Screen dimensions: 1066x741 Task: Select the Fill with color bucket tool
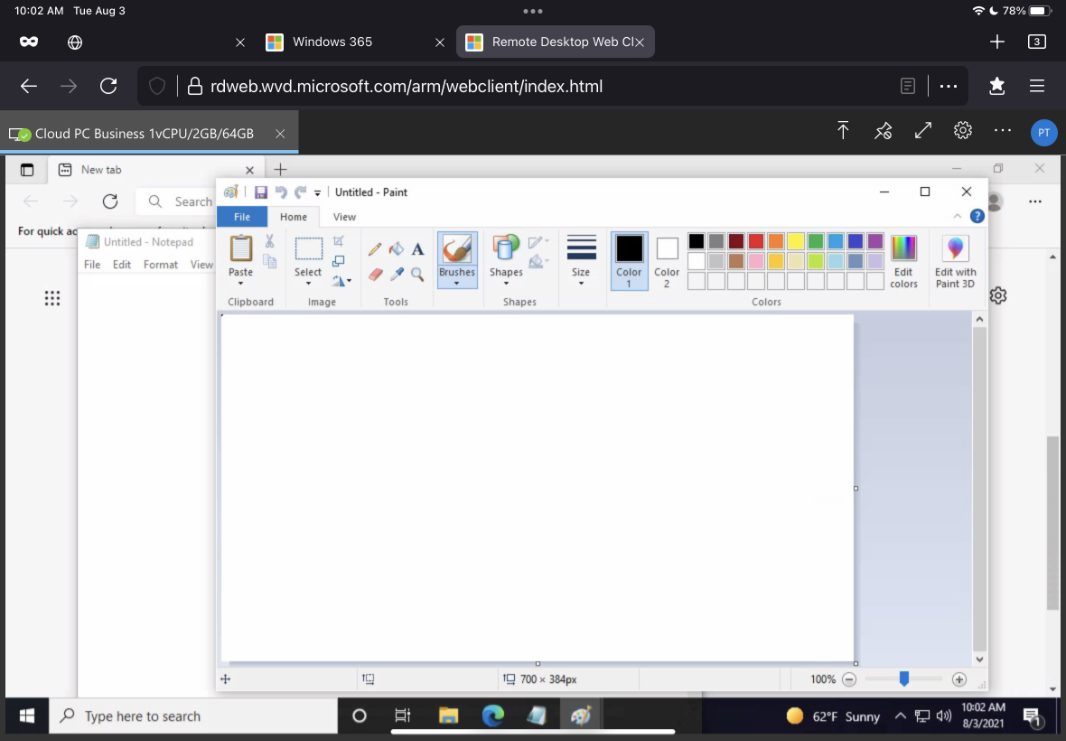pos(396,249)
